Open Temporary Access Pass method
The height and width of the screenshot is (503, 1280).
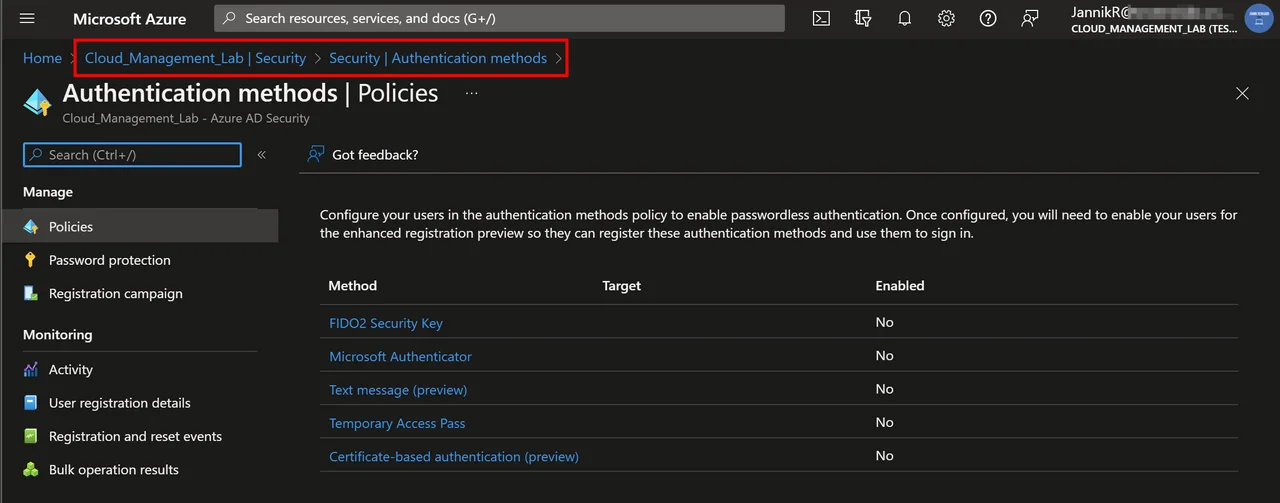pyautogui.click(x=397, y=423)
